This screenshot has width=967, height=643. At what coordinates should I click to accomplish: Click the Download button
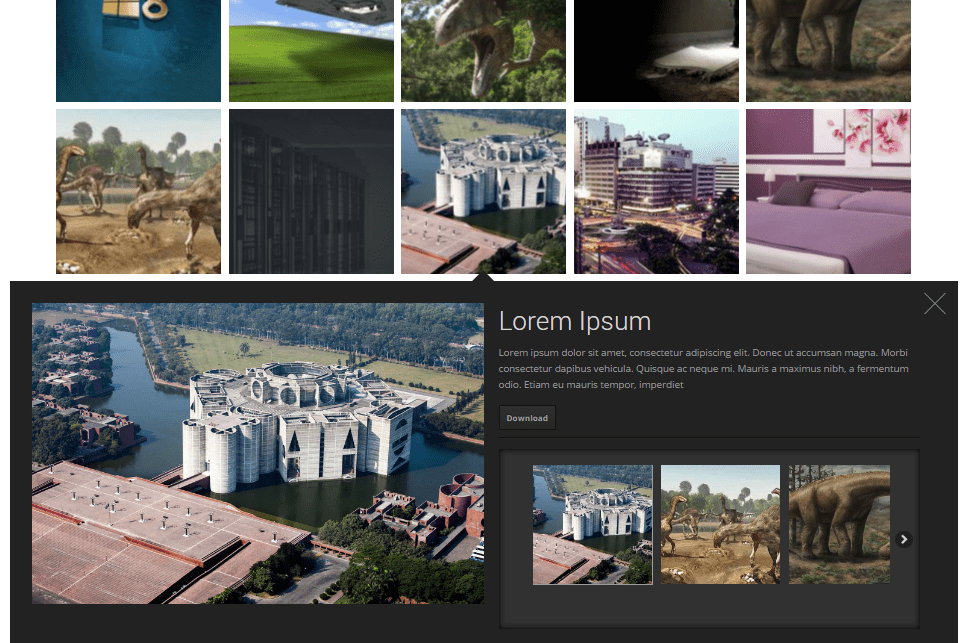point(527,417)
